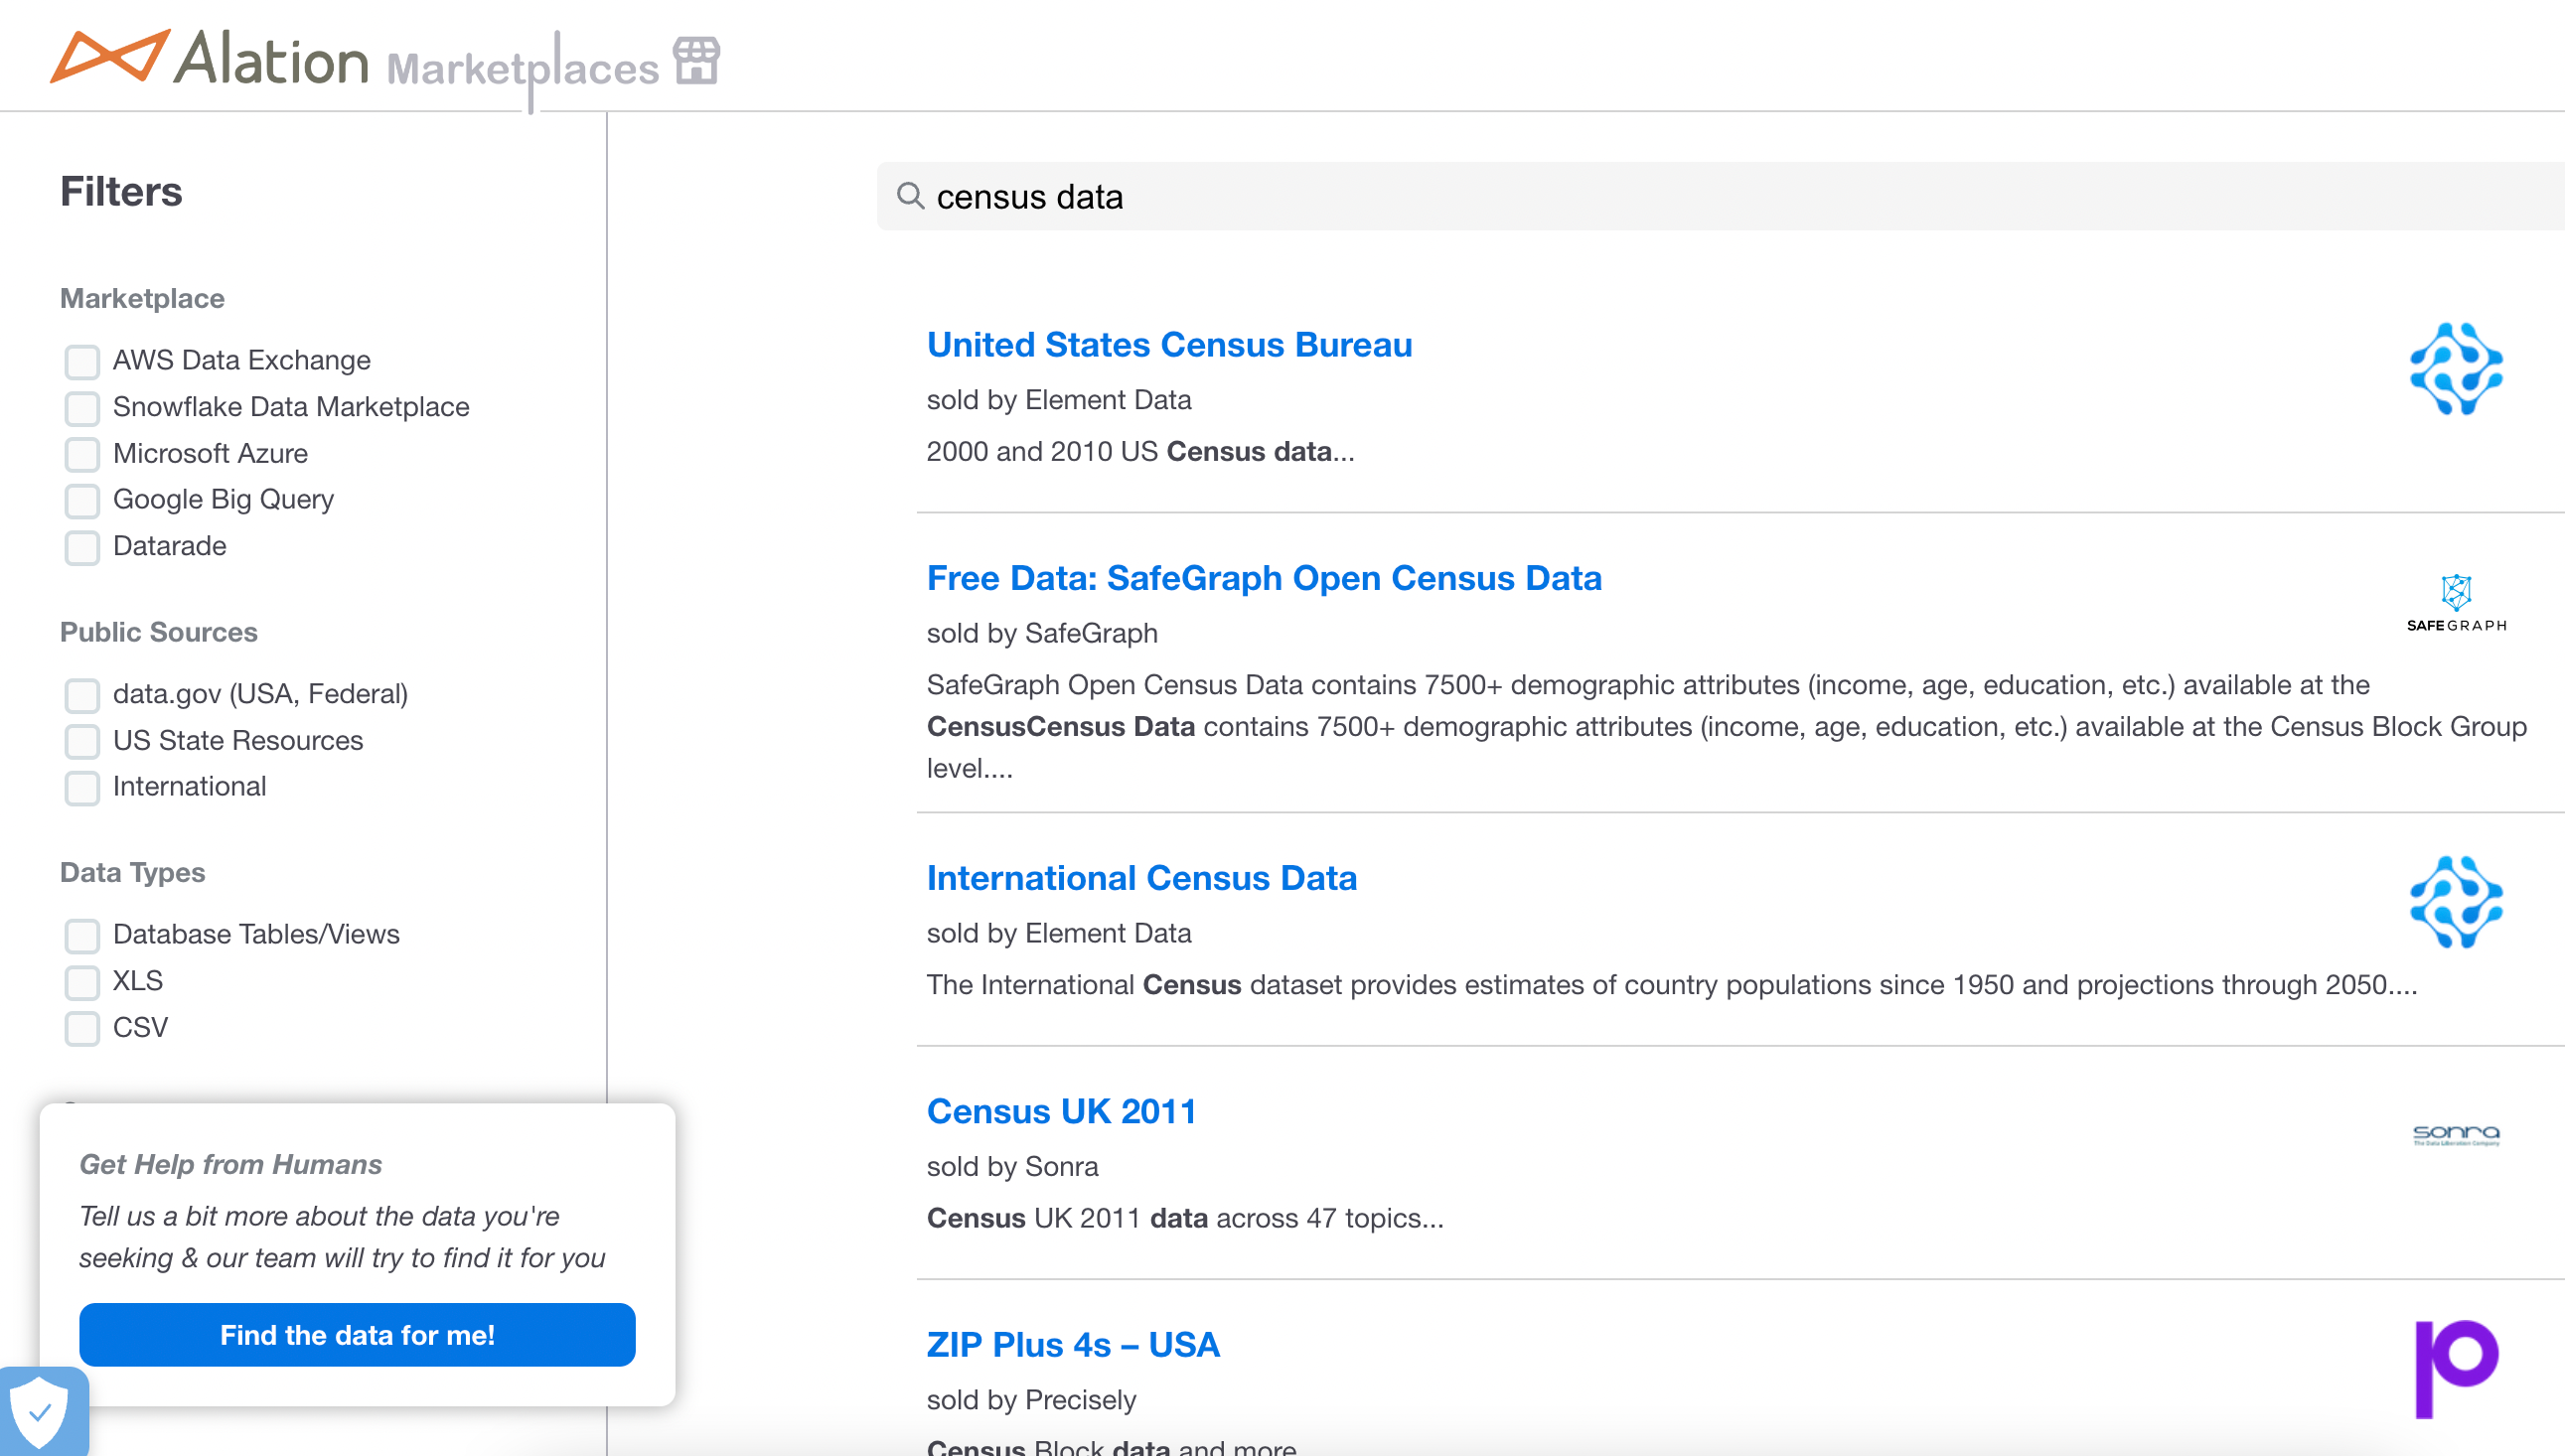Click the Precisely logo thumbnail

tap(2456, 1368)
